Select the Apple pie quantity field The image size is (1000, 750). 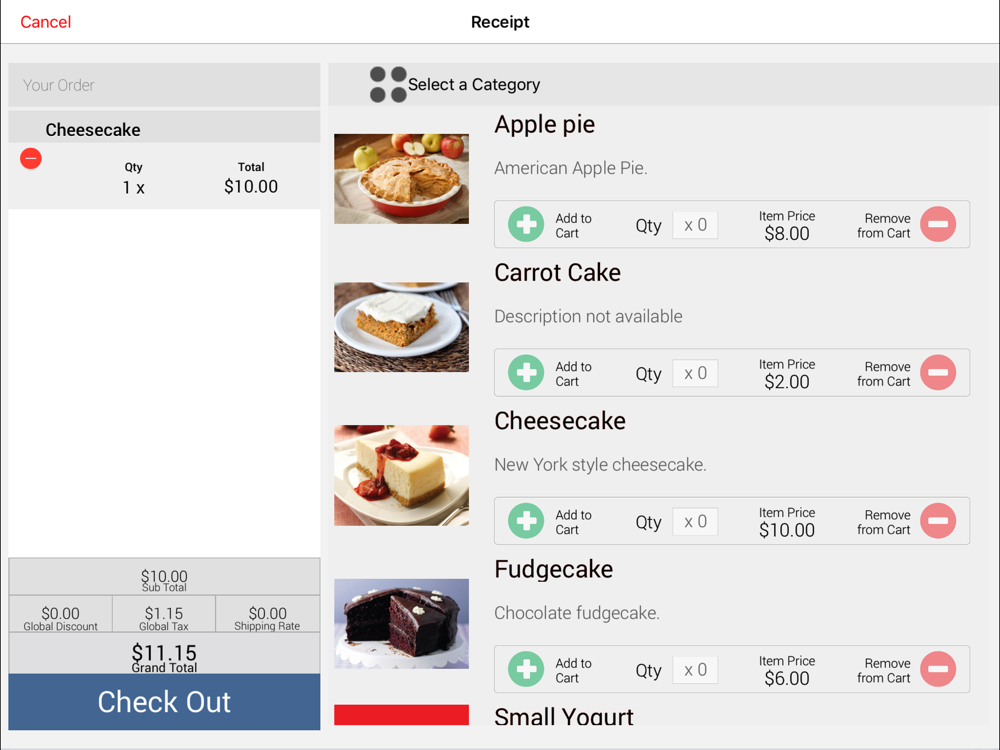pyautogui.click(x=695, y=225)
